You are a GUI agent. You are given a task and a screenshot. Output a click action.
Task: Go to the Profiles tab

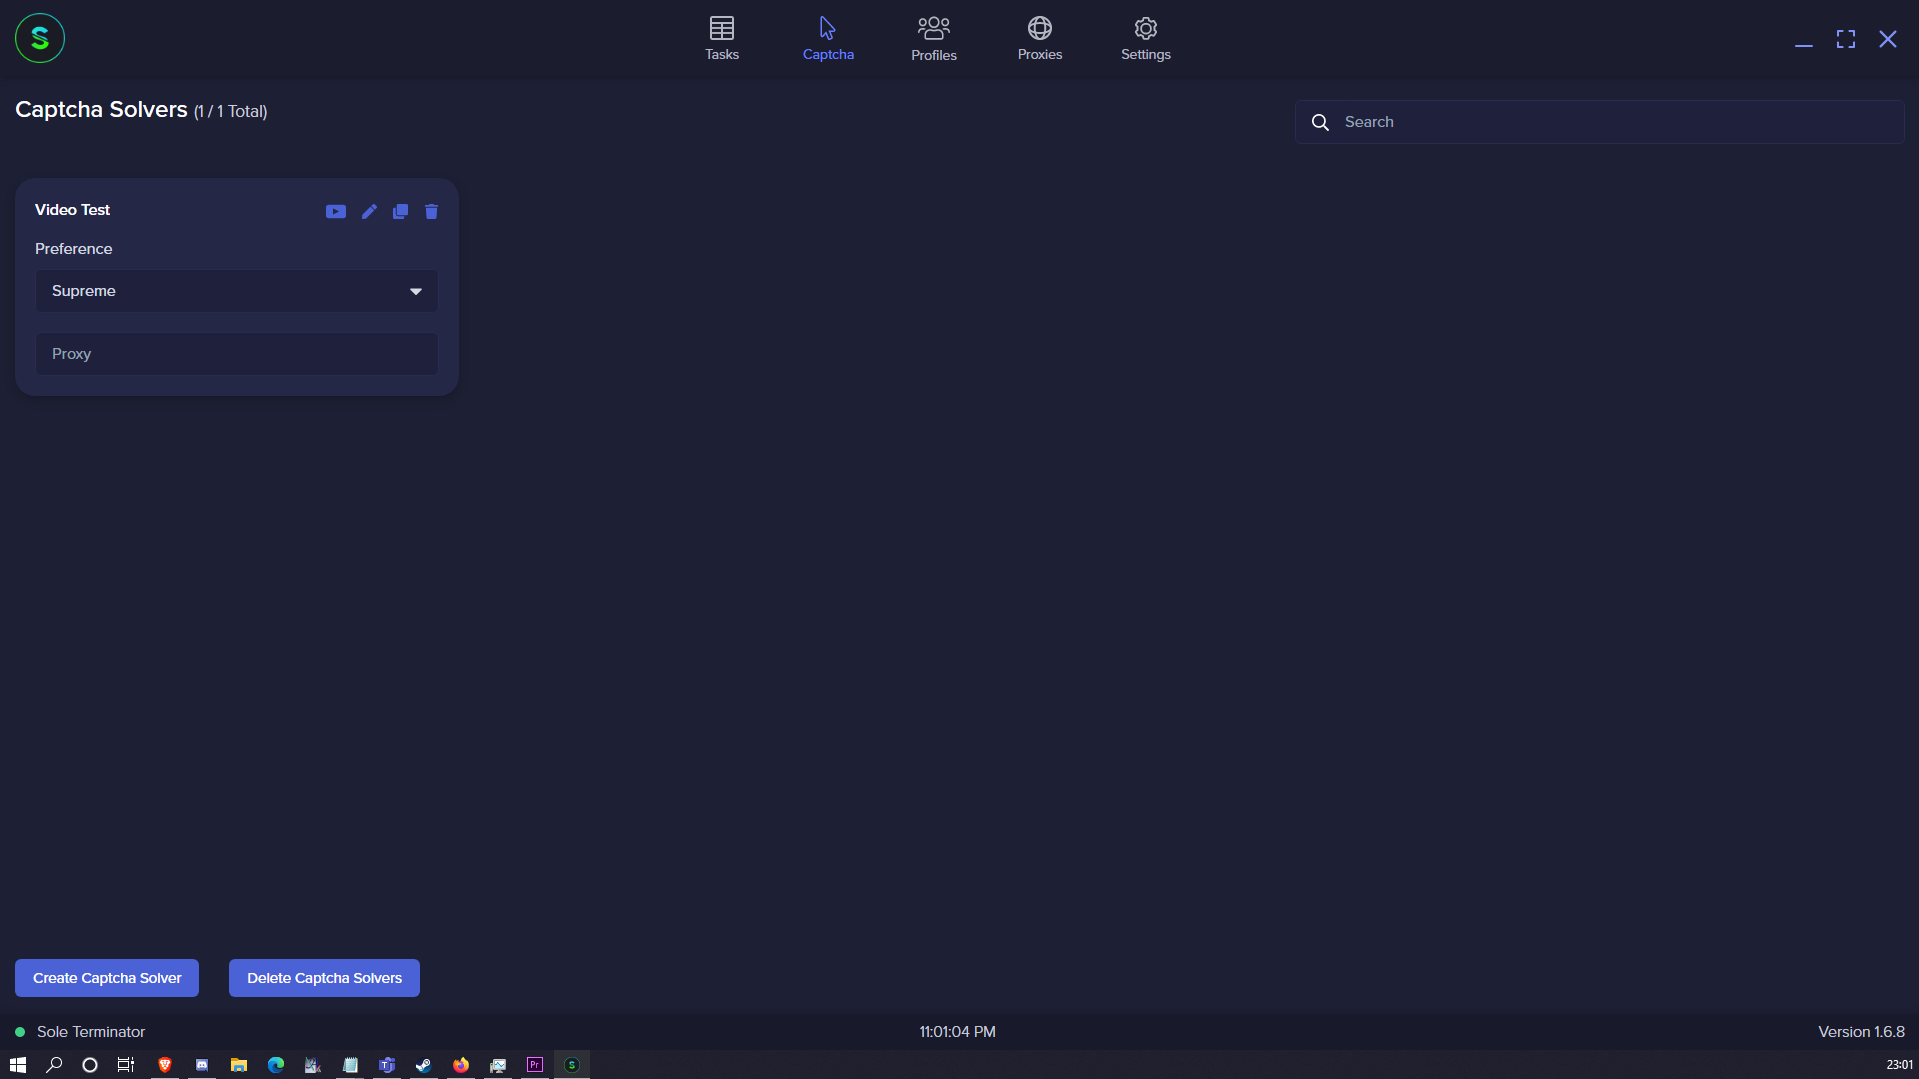[x=933, y=38]
